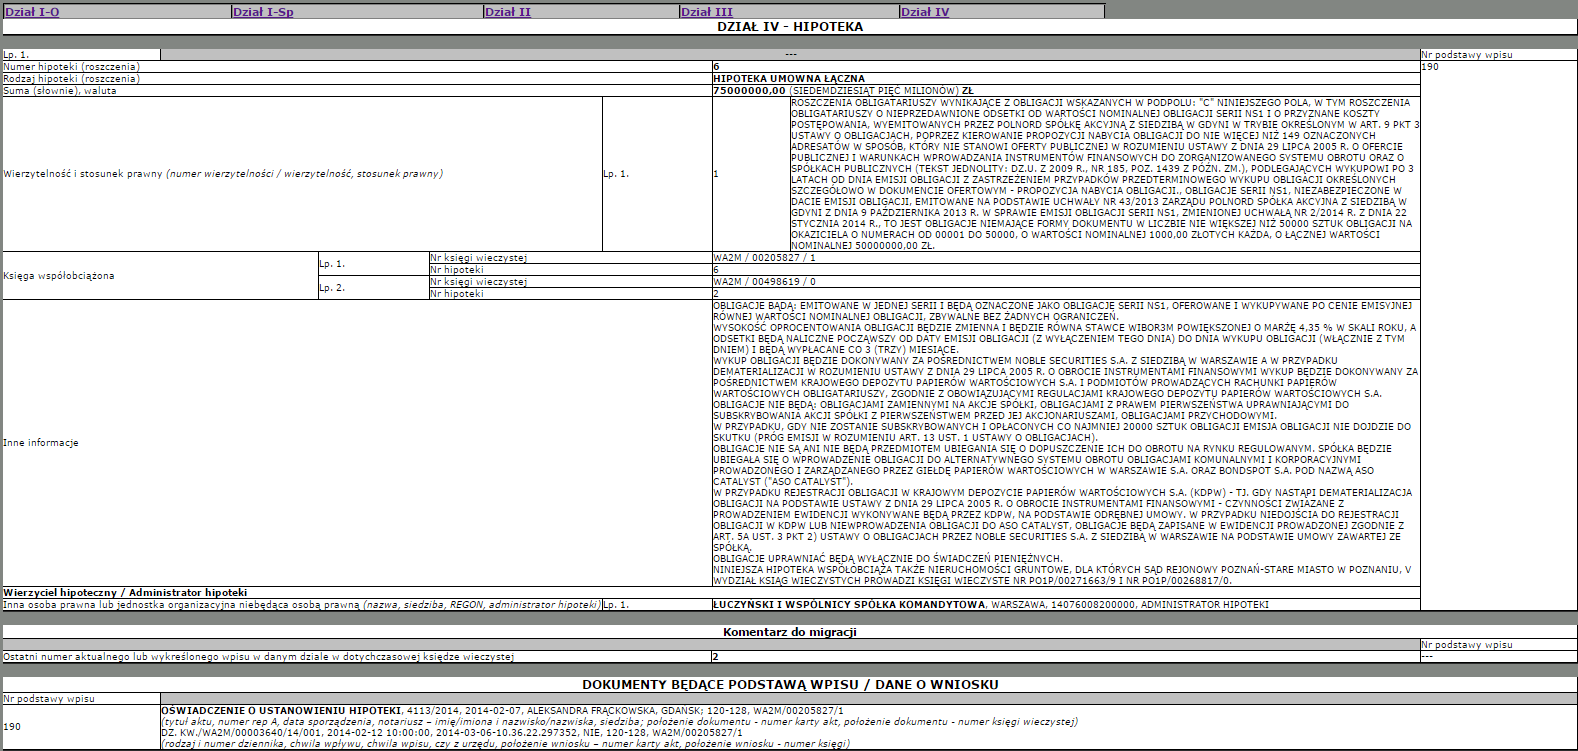Select the amount 75000000,00

point(749,91)
